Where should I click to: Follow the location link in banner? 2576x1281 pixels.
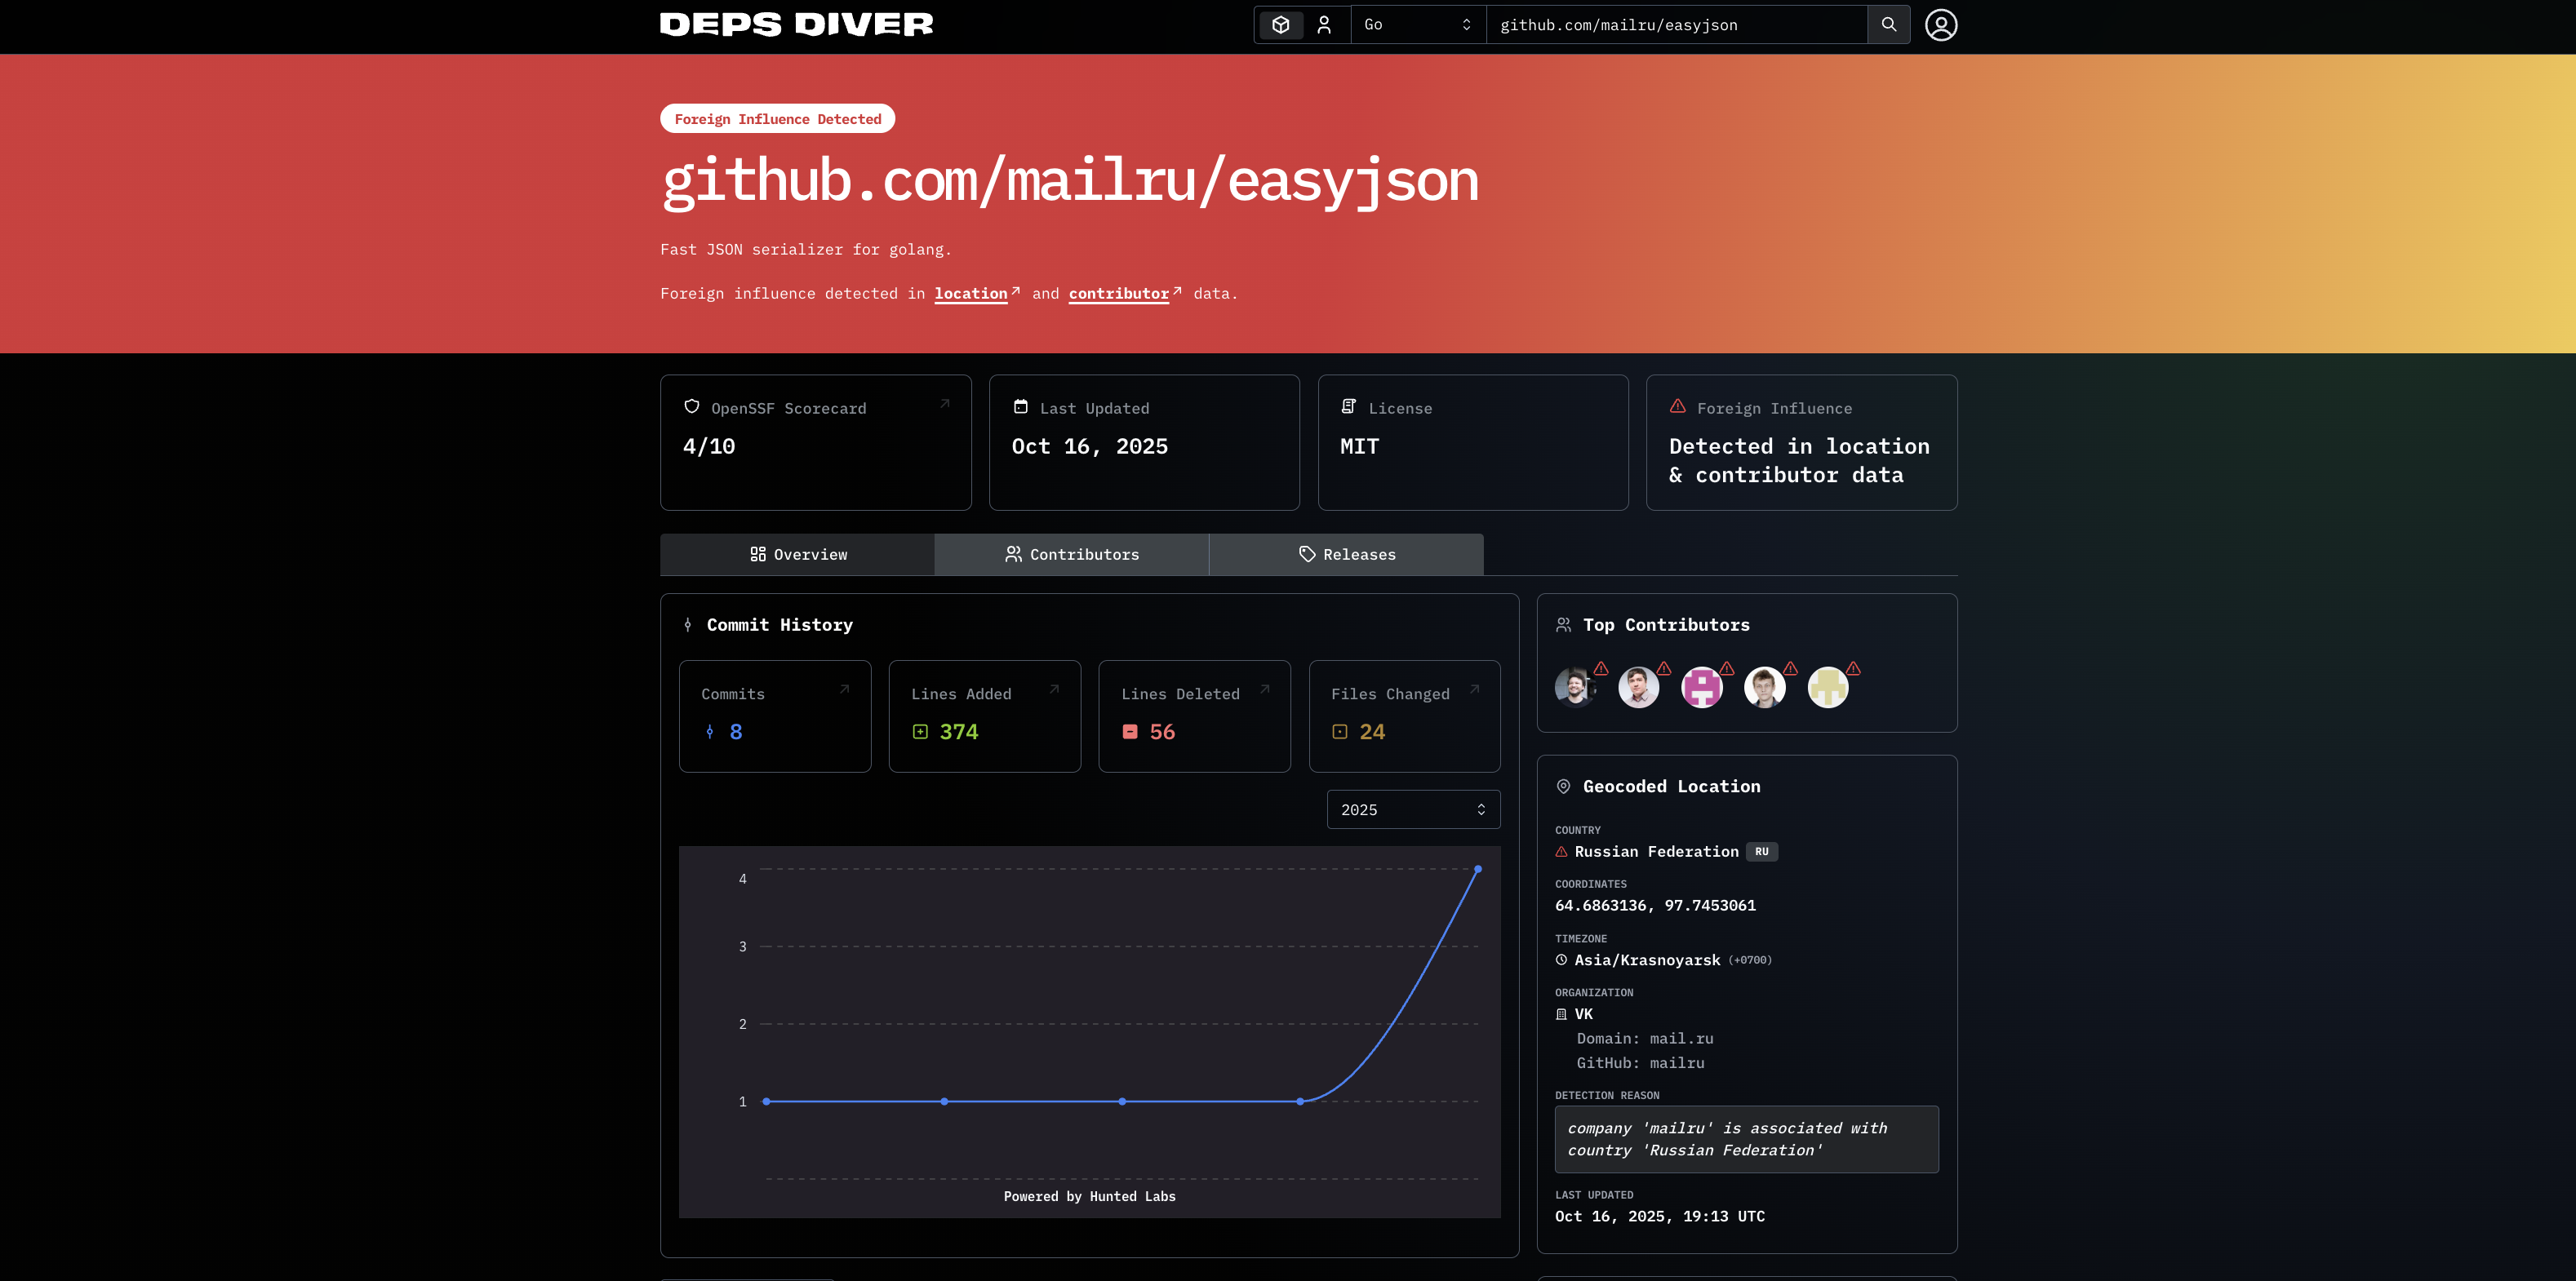click(x=971, y=294)
